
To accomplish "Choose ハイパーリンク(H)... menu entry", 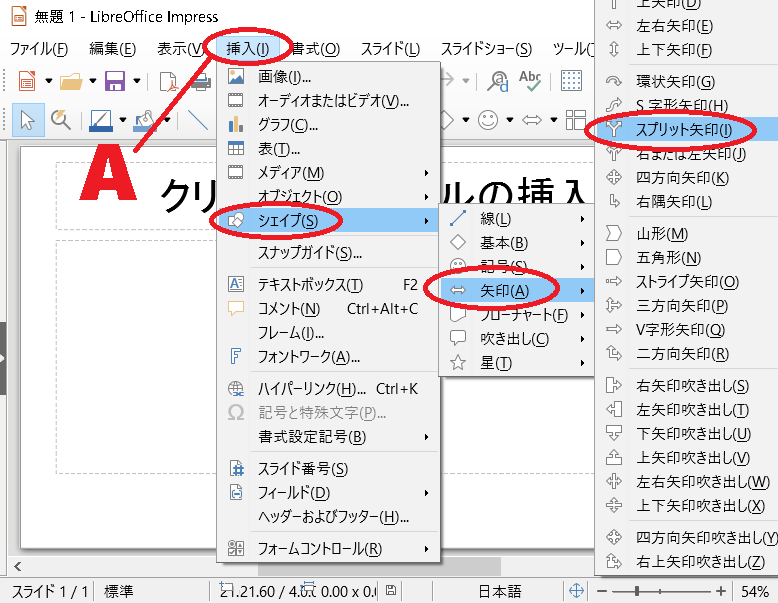I will (328, 389).
